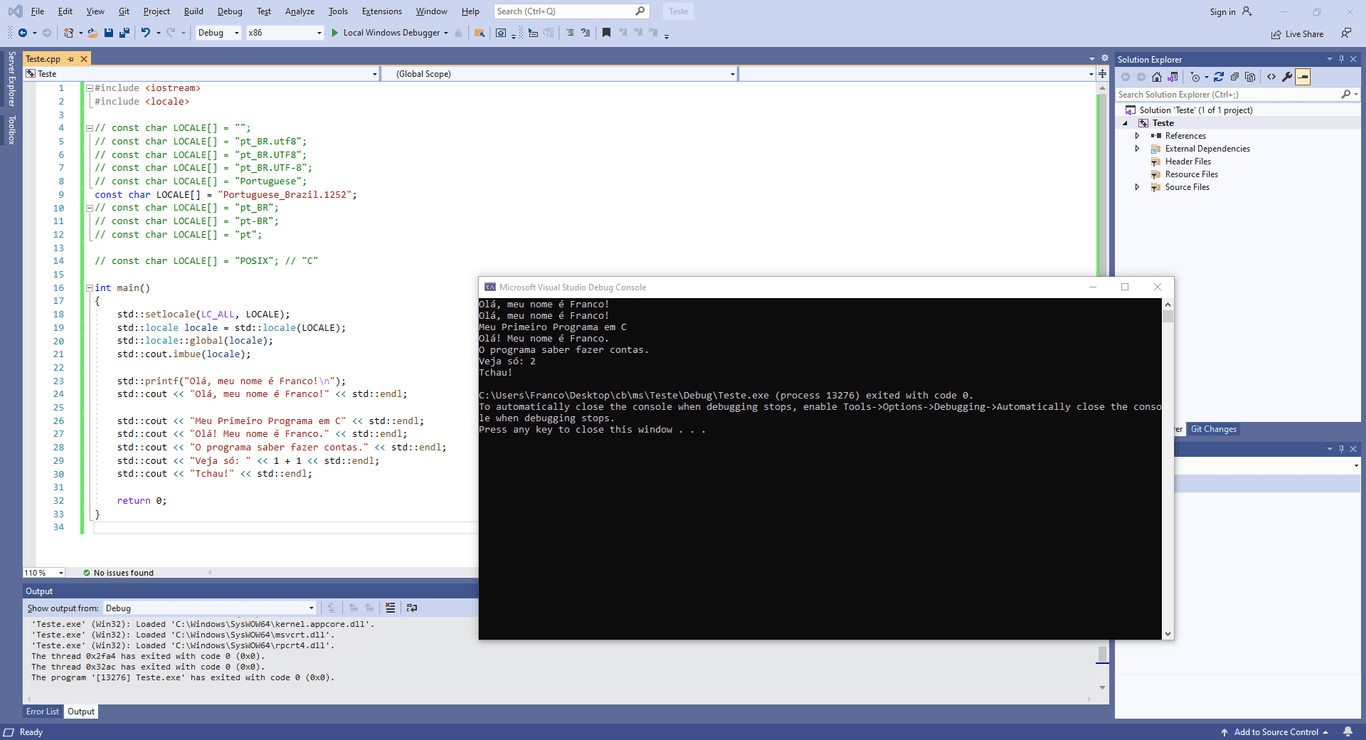Screen dimensions: 1366x740
Task: Click the Properties wrench icon in Solution Explorer
Action: tap(1287, 77)
